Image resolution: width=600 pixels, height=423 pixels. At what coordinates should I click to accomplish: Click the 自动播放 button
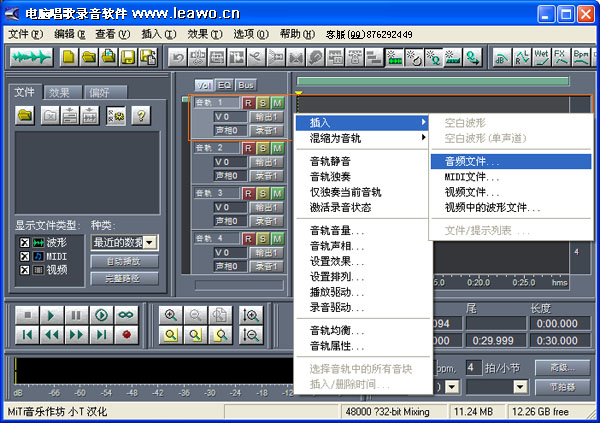click(x=124, y=261)
